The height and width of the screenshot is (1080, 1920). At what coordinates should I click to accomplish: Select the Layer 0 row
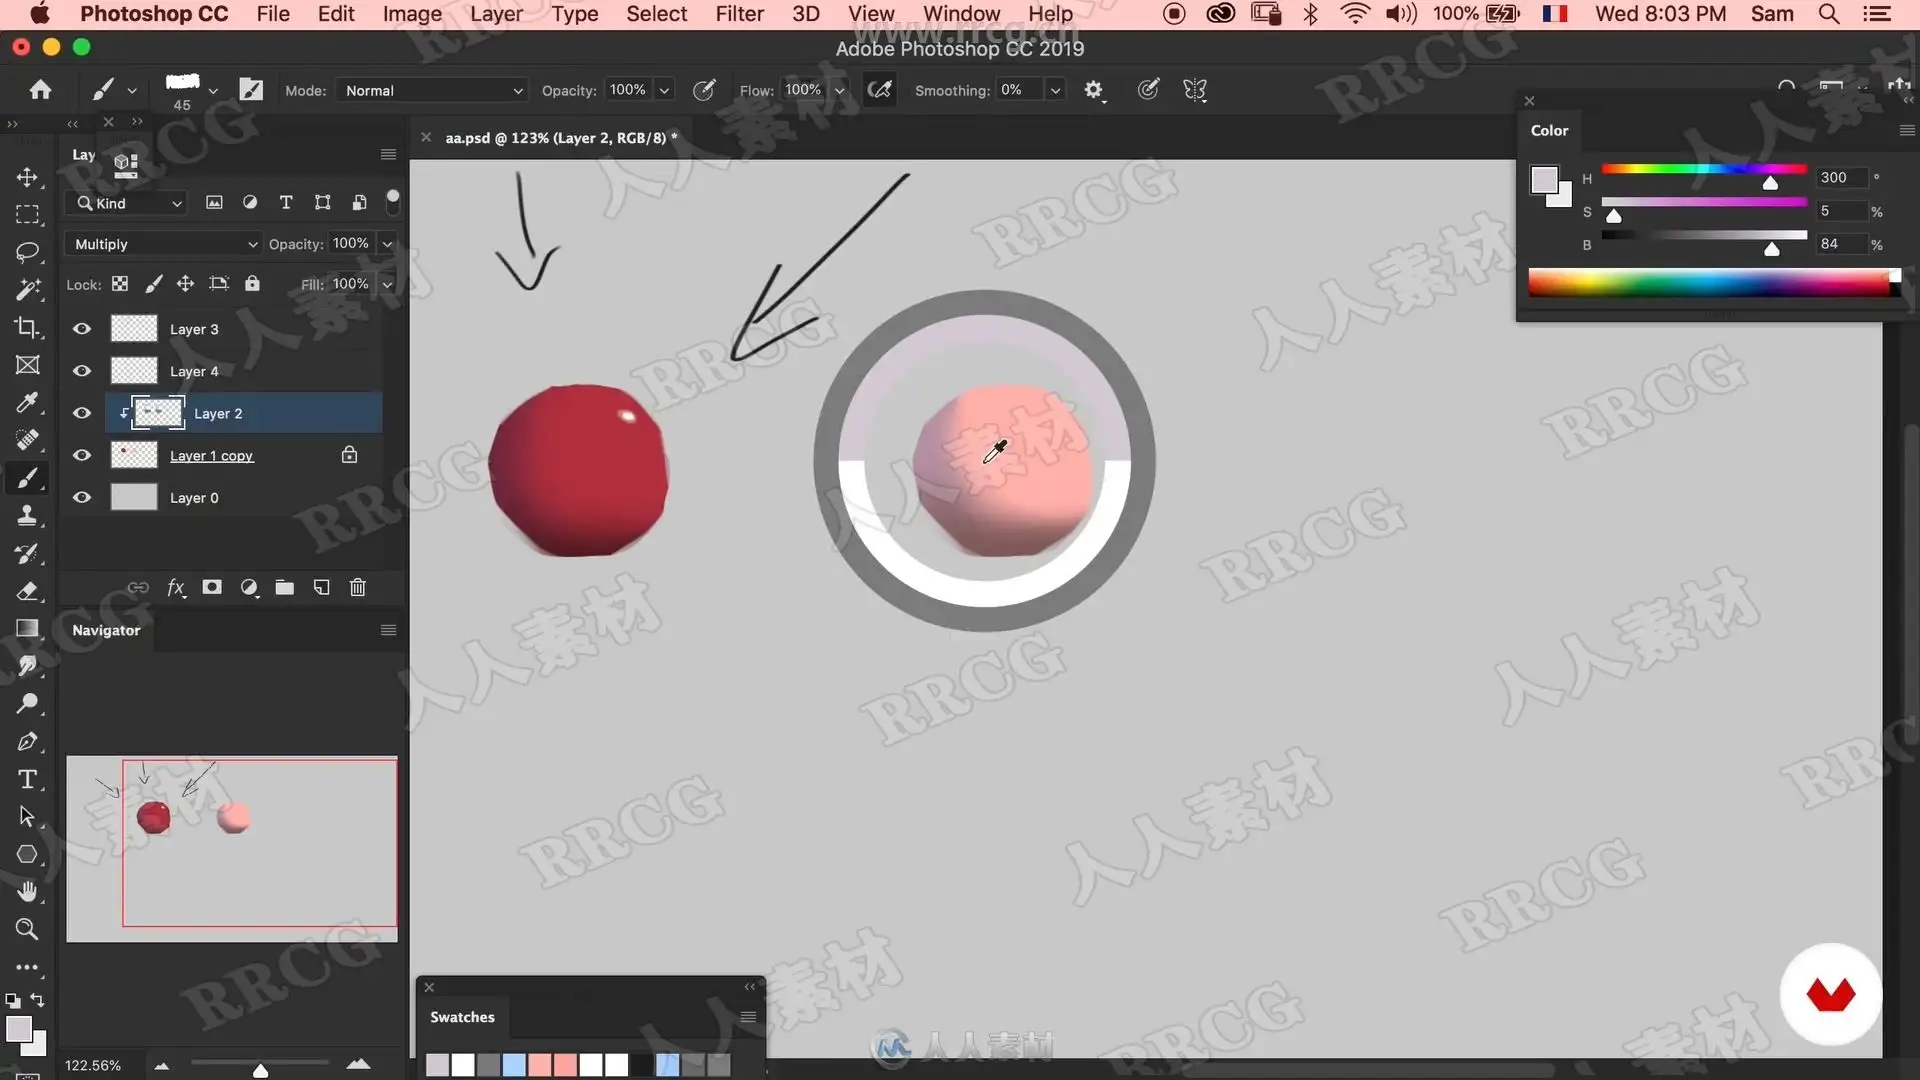(x=243, y=497)
